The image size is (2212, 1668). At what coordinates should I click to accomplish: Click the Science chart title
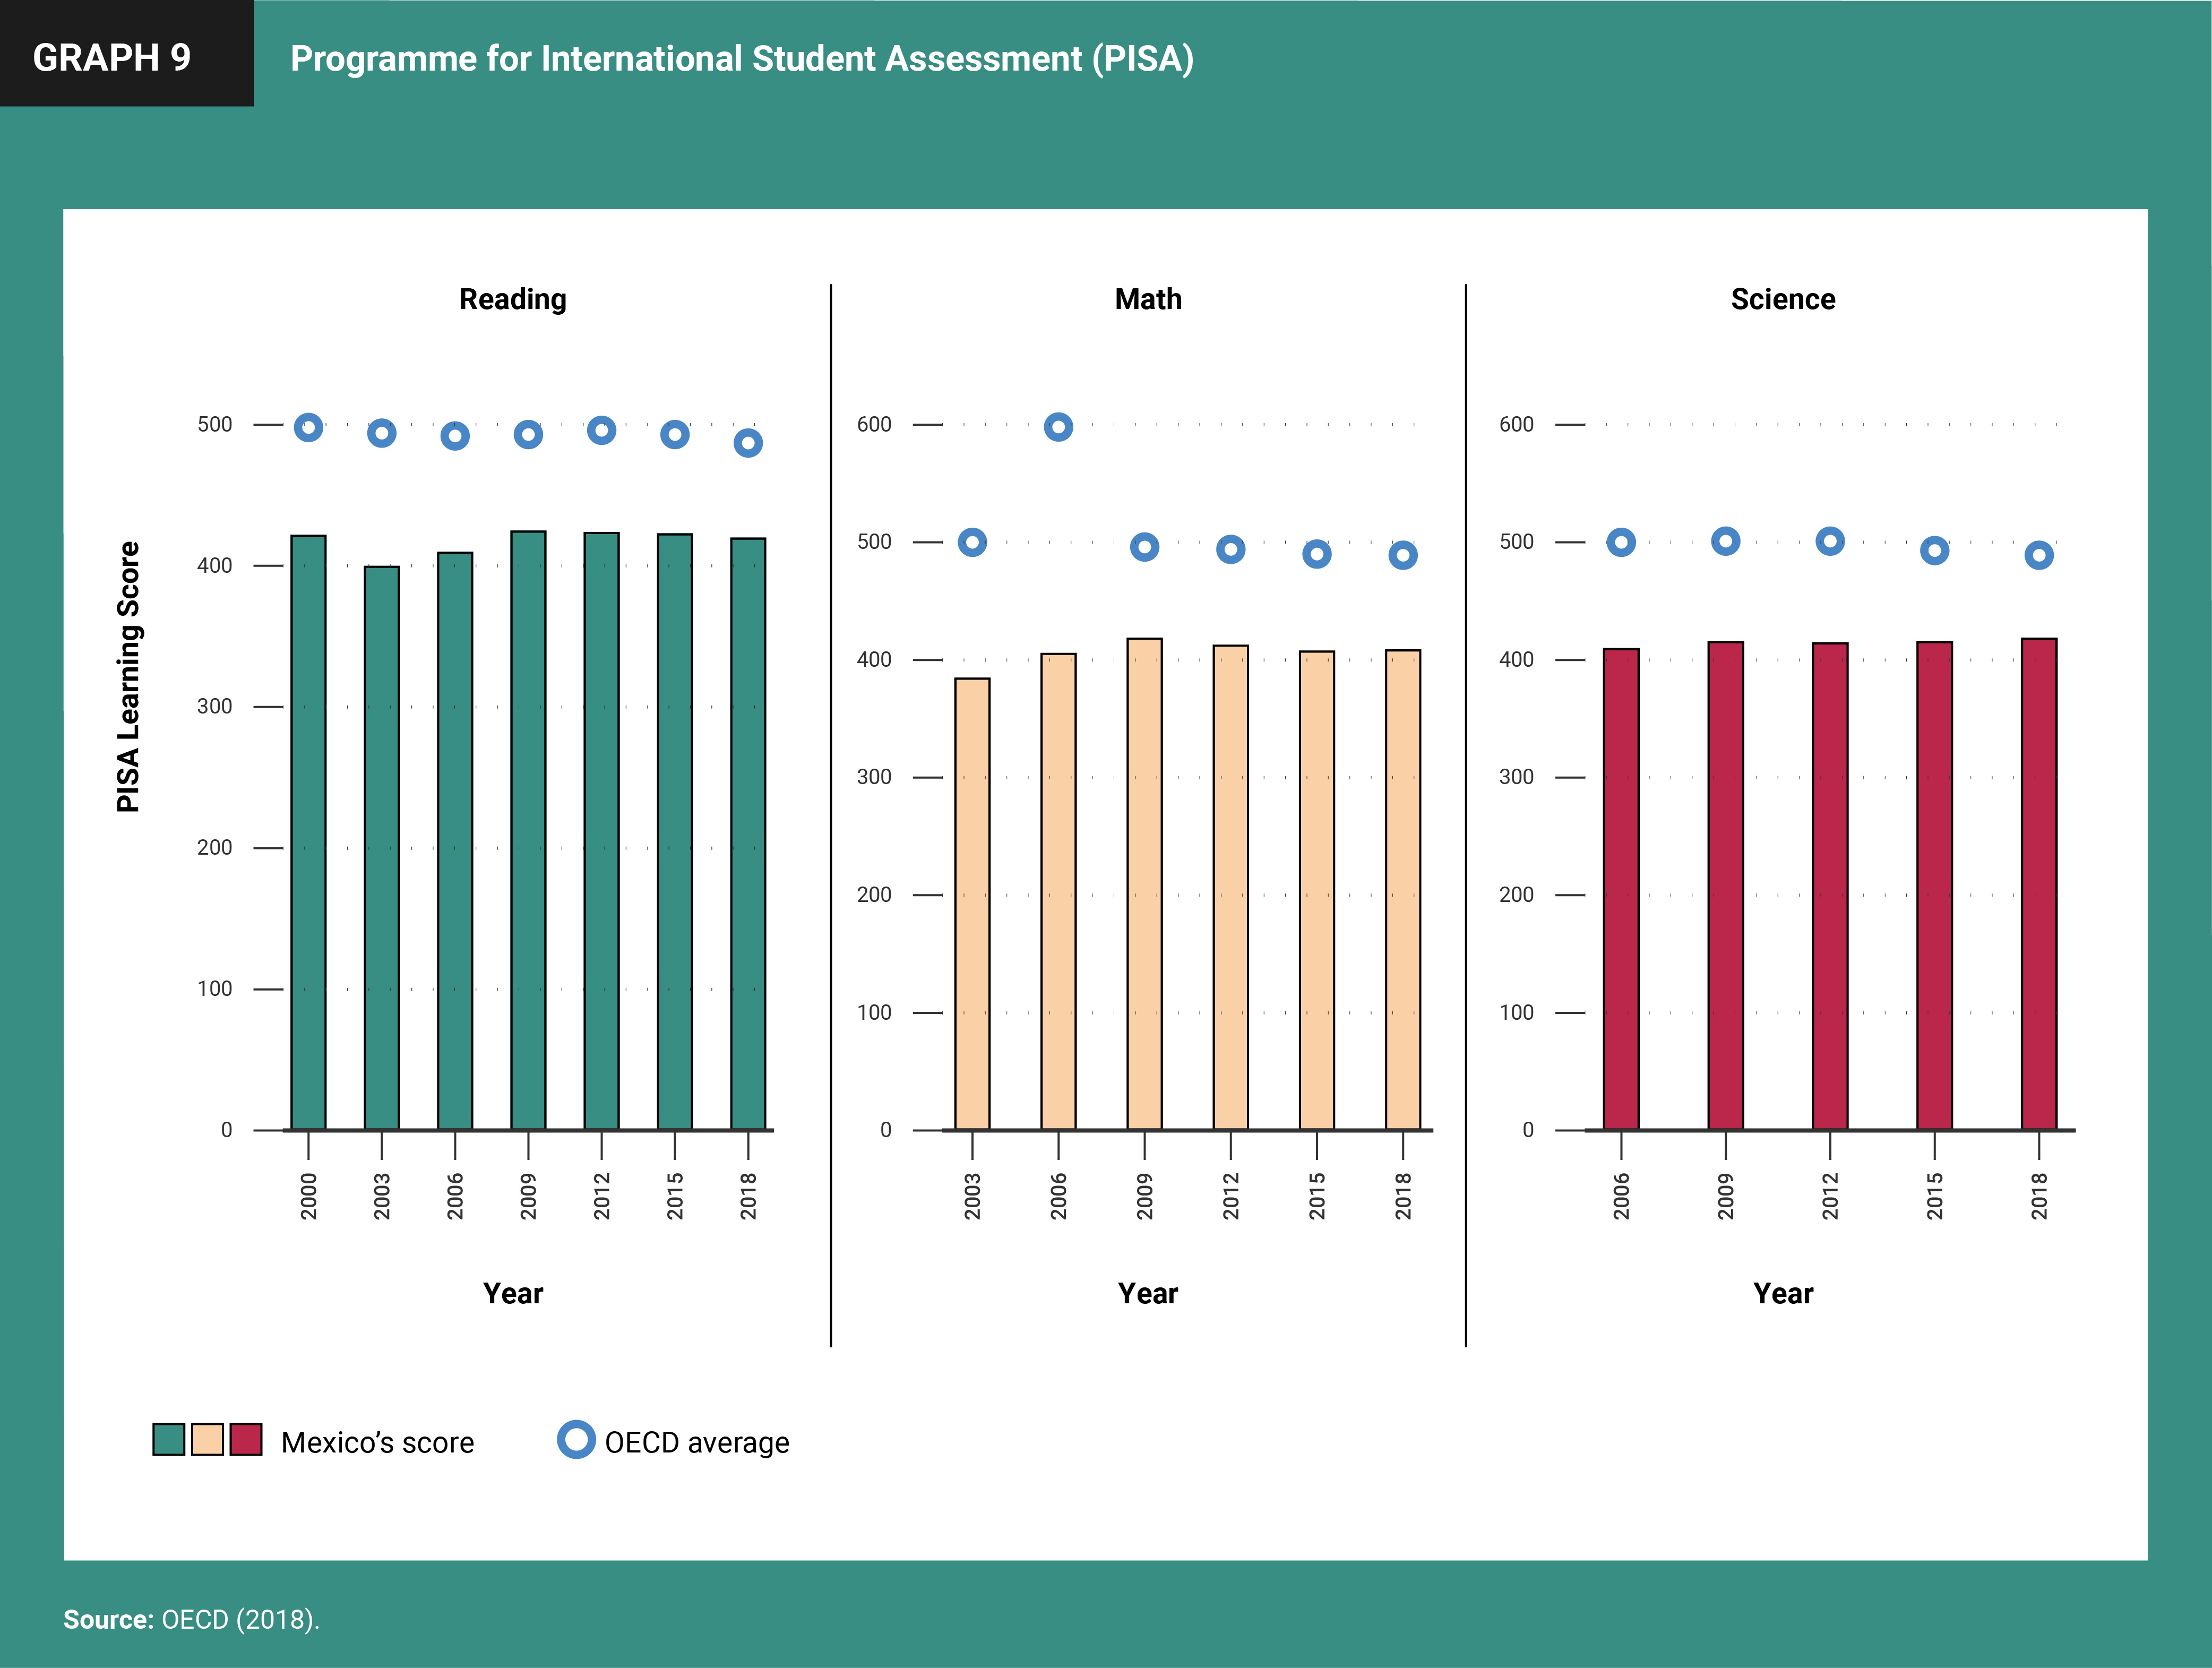pyautogui.click(x=1782, y=299)
